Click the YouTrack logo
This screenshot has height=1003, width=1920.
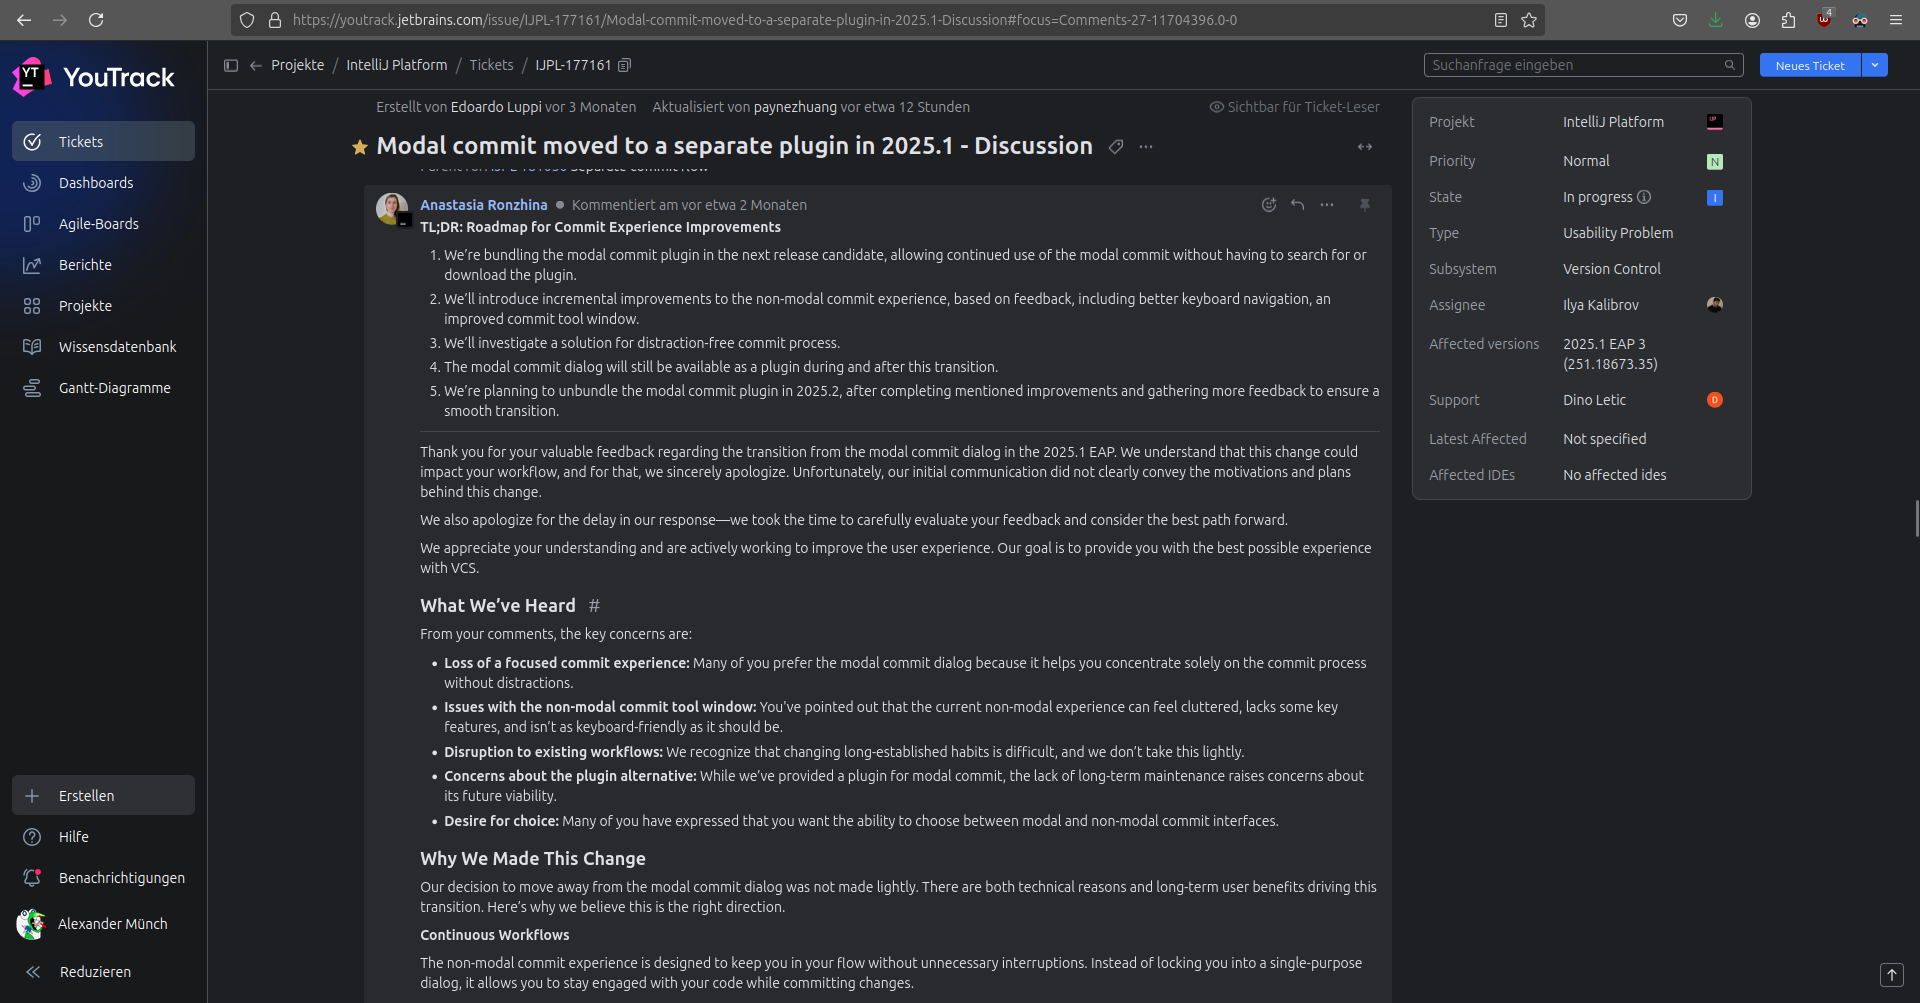93,77
